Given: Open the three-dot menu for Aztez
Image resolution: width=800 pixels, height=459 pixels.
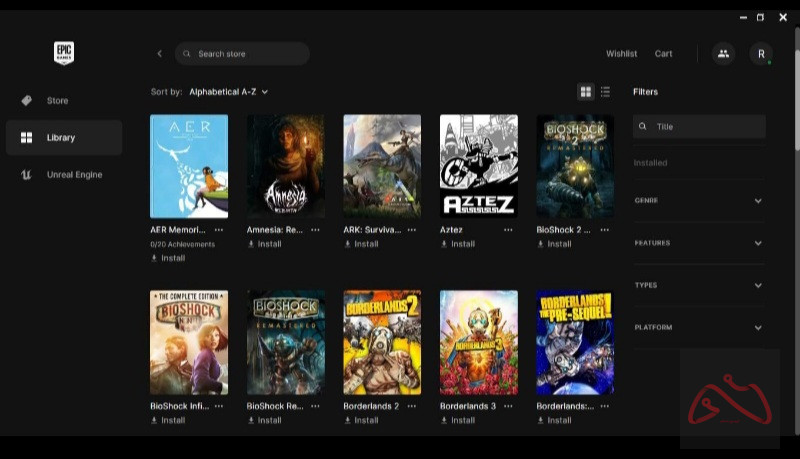Looking at the screenshot, I should [508, 230].
